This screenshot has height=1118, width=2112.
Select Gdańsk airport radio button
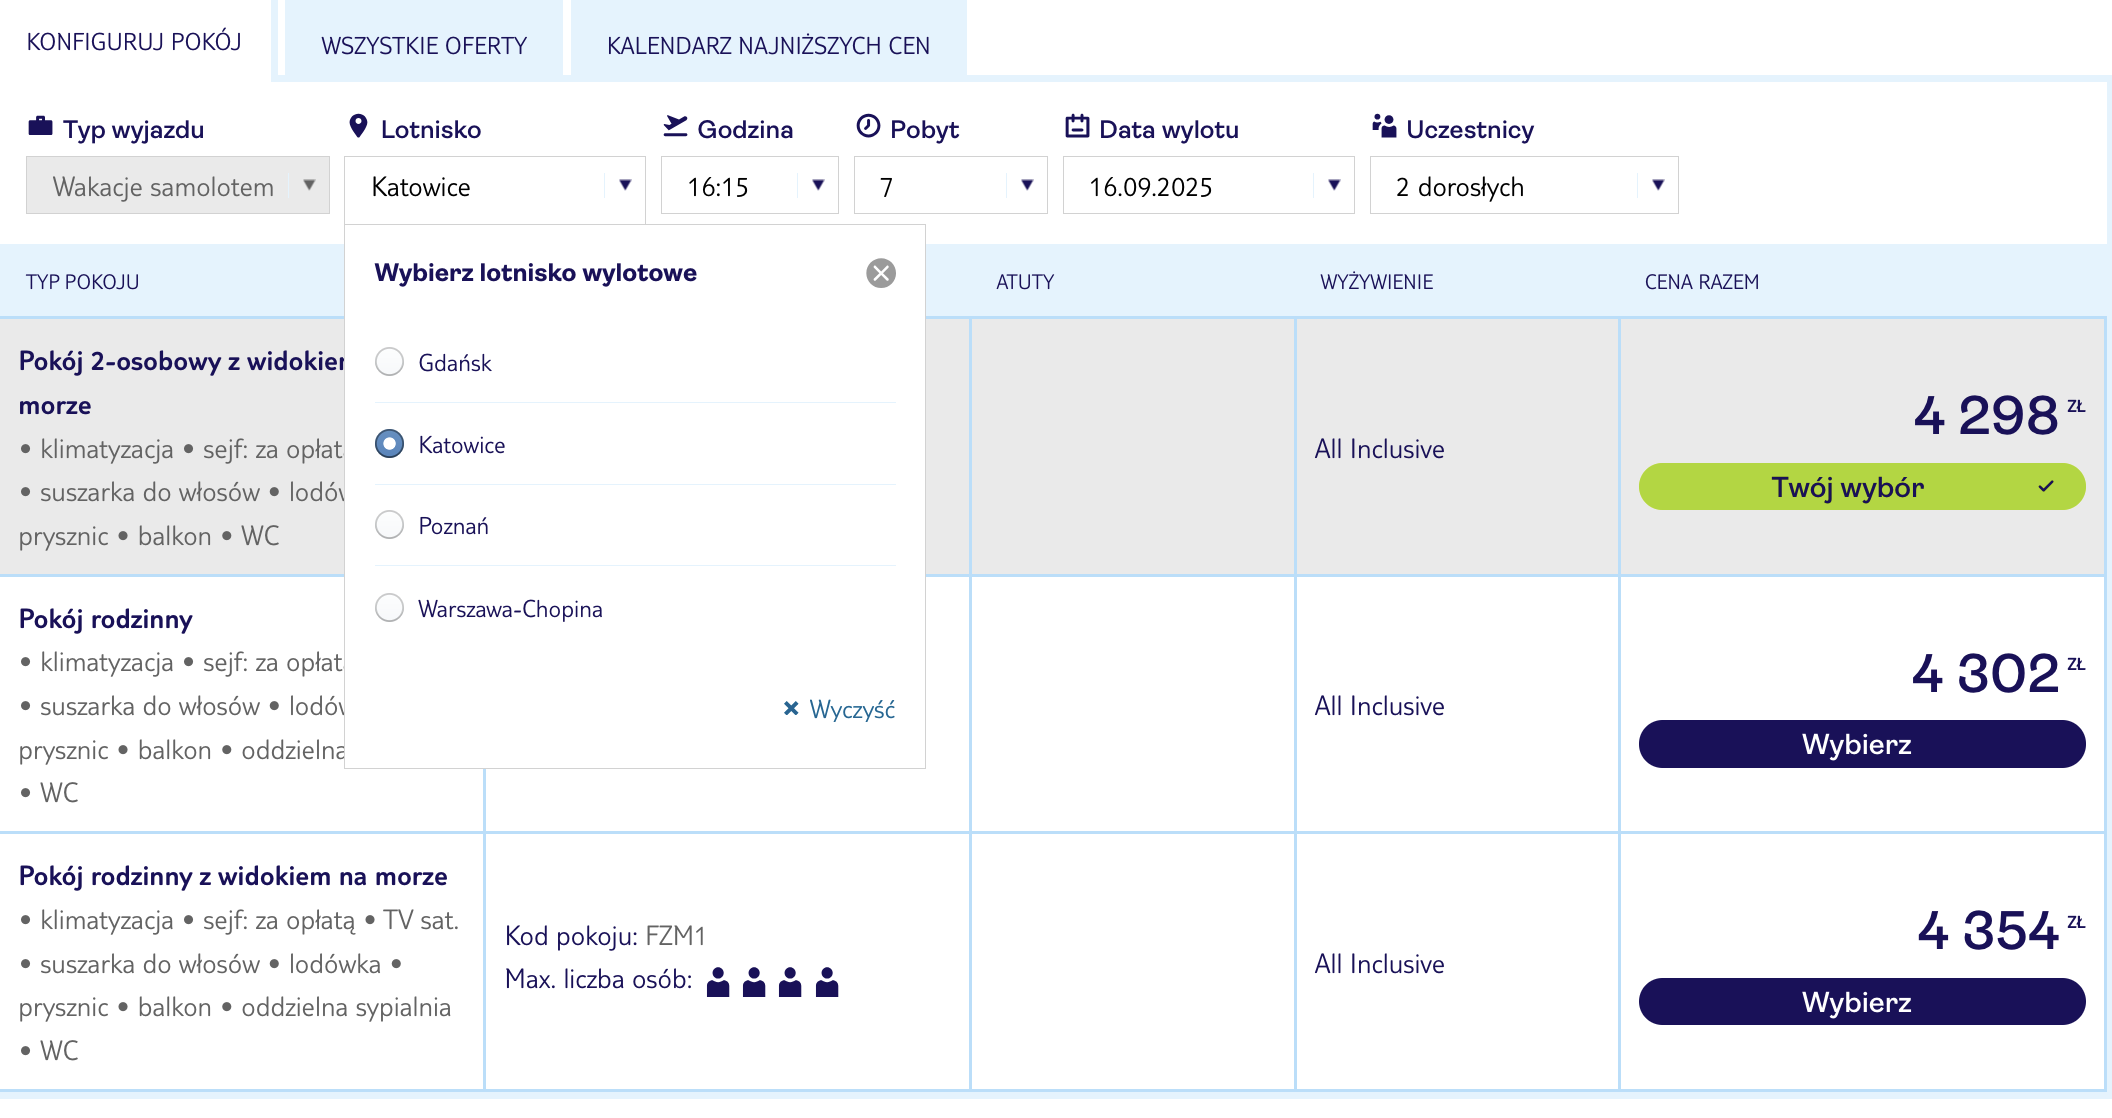pos(389,361)
